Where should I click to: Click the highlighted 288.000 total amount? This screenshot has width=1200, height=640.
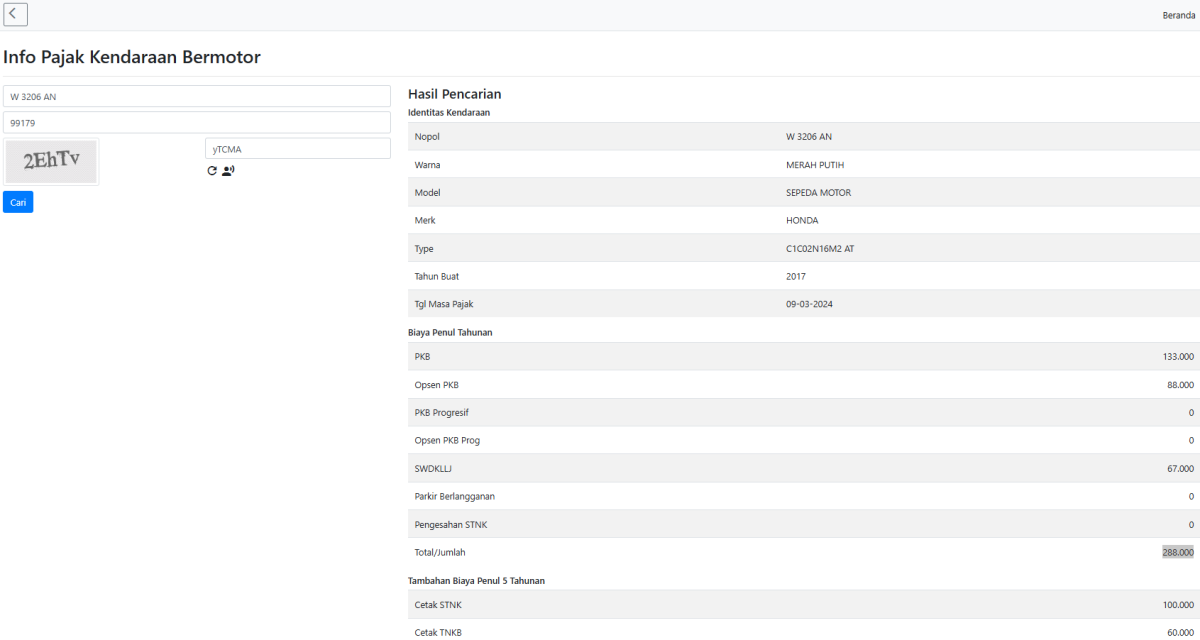1177,552
